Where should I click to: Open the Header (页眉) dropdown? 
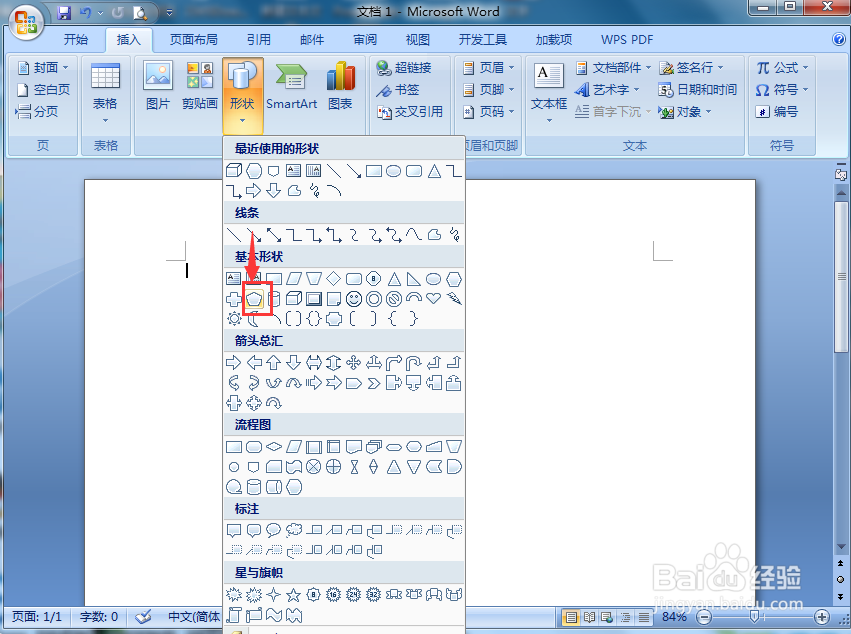tap(488, 67)
